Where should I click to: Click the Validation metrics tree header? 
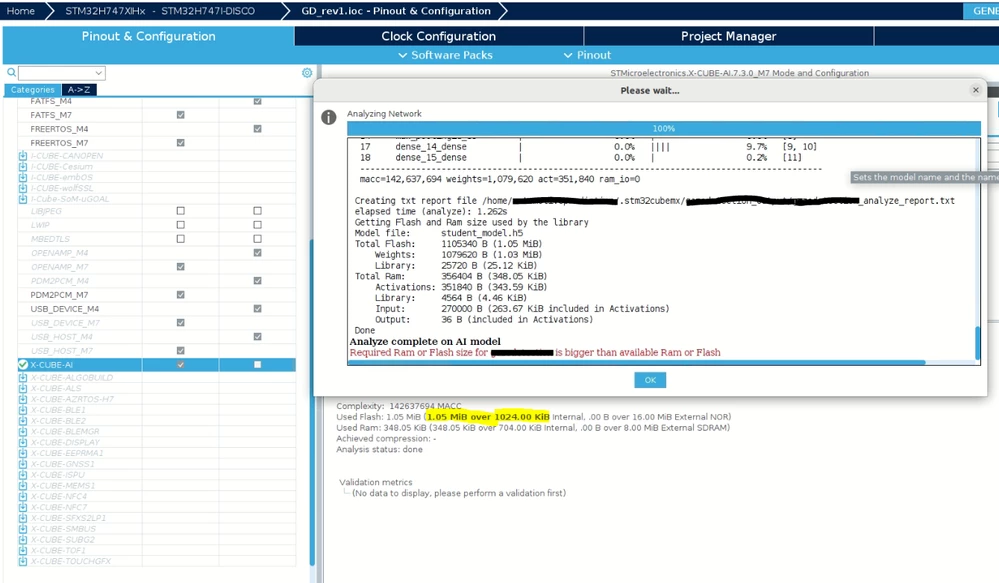tap(376, 482)
